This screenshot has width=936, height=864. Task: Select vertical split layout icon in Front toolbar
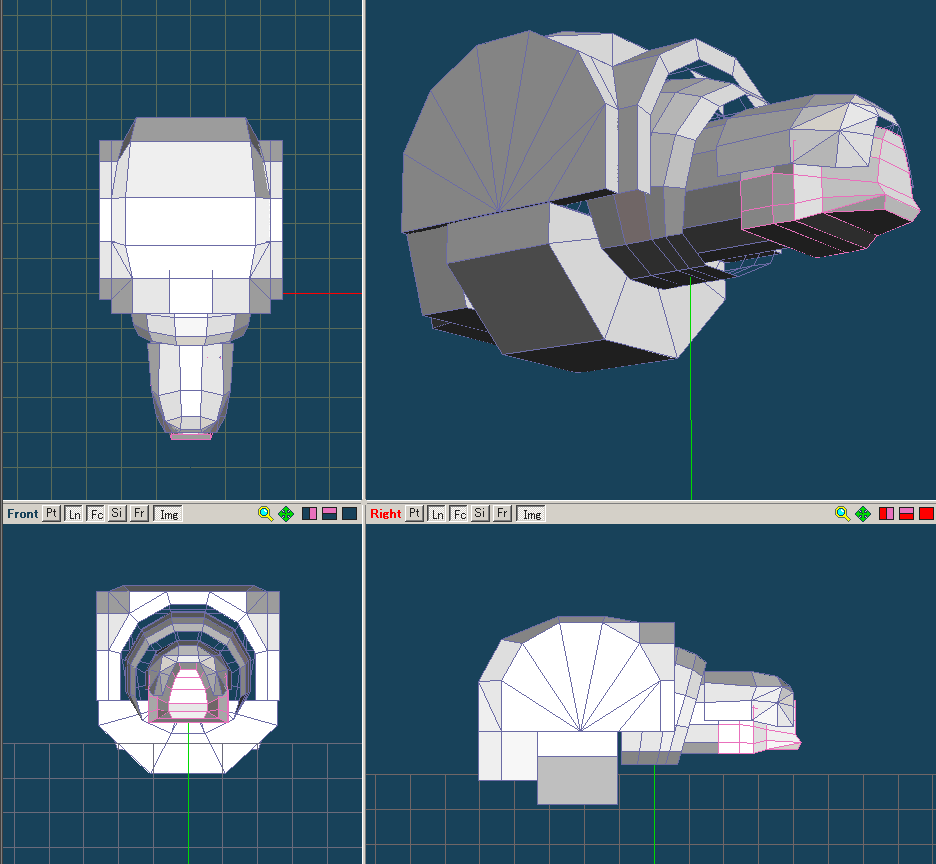[310, 514]
